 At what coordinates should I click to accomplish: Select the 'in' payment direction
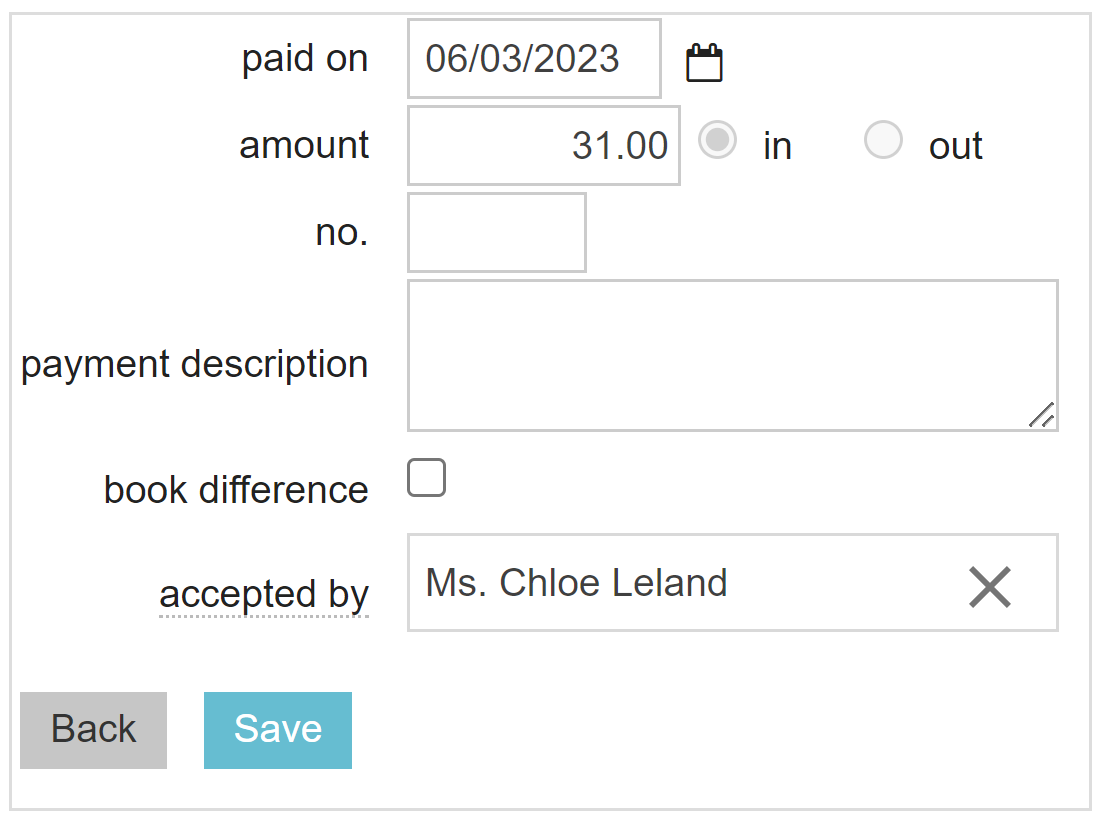click(718, 142)
